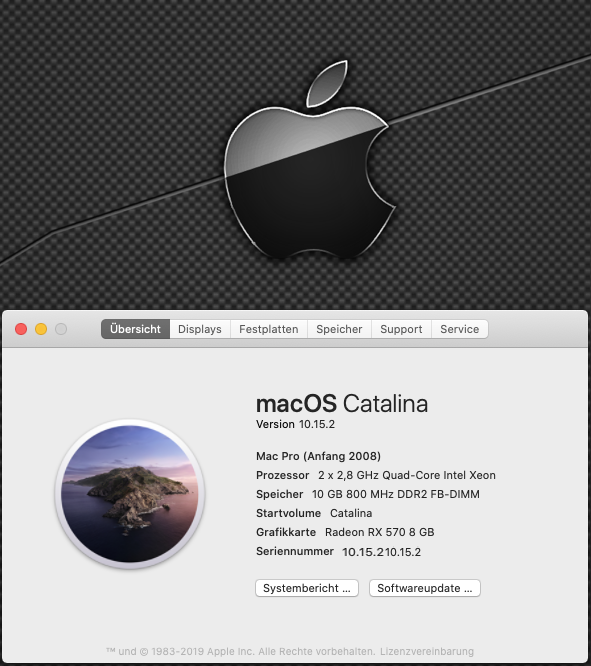Click the Seriennummer value text
This screenshot has width=591, height=666.
tap(382, 552)
